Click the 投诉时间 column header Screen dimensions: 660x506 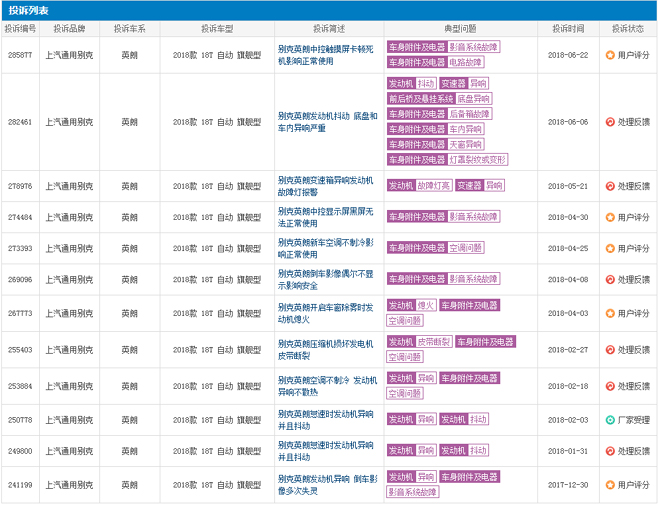coord(568,29)
